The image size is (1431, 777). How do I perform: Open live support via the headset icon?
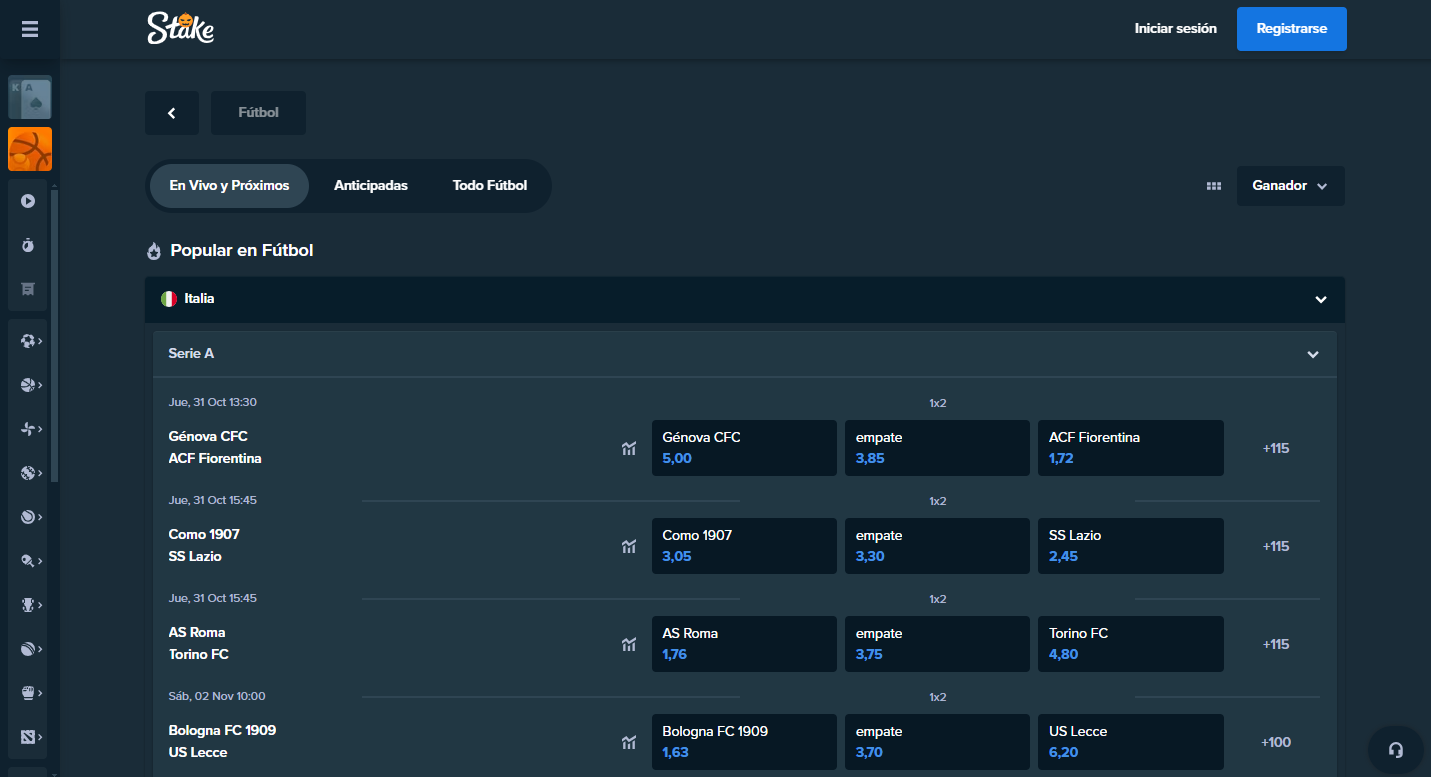tap(1396, 750)
